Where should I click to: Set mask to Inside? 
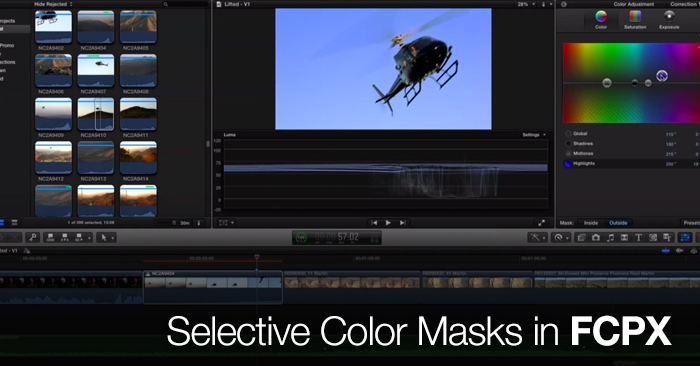591,223
